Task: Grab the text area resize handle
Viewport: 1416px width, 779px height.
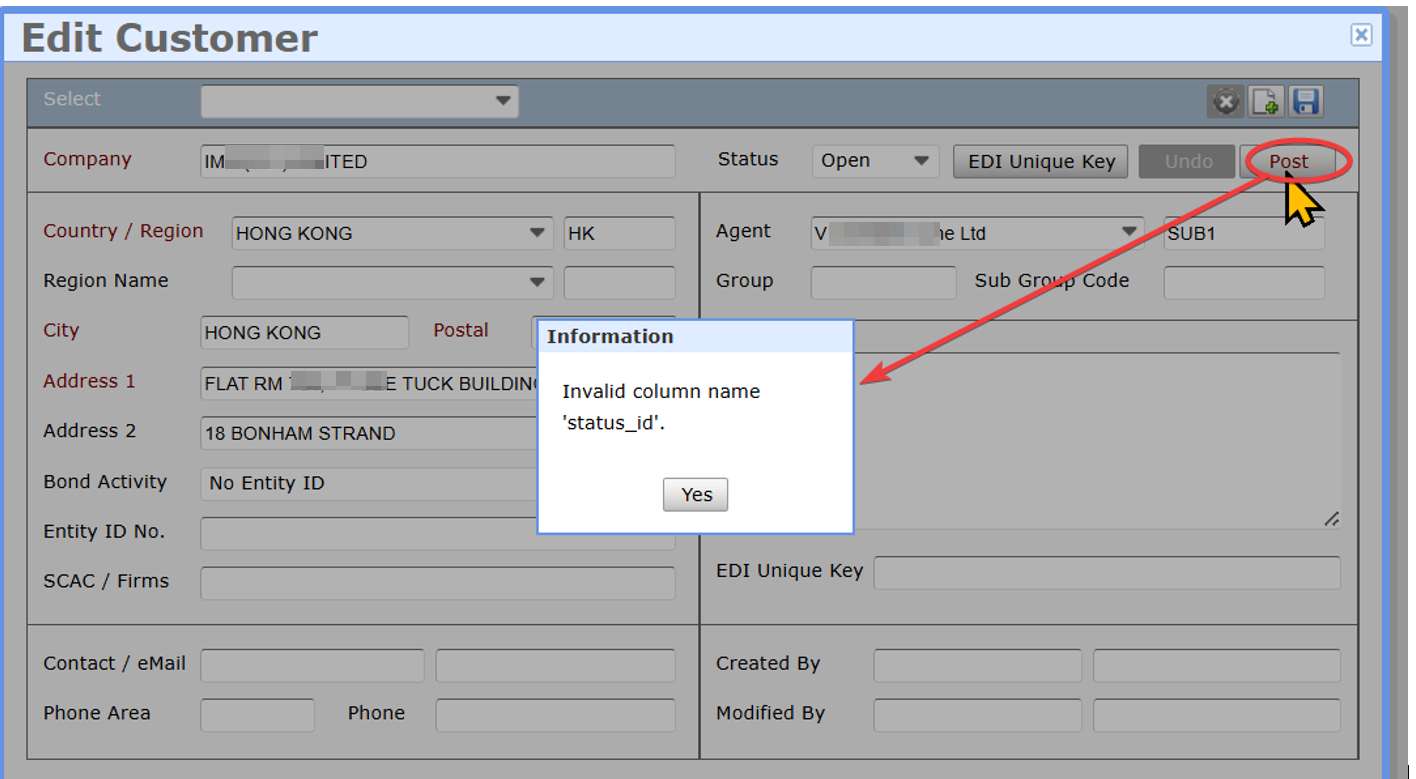Action: (1331, 519)
